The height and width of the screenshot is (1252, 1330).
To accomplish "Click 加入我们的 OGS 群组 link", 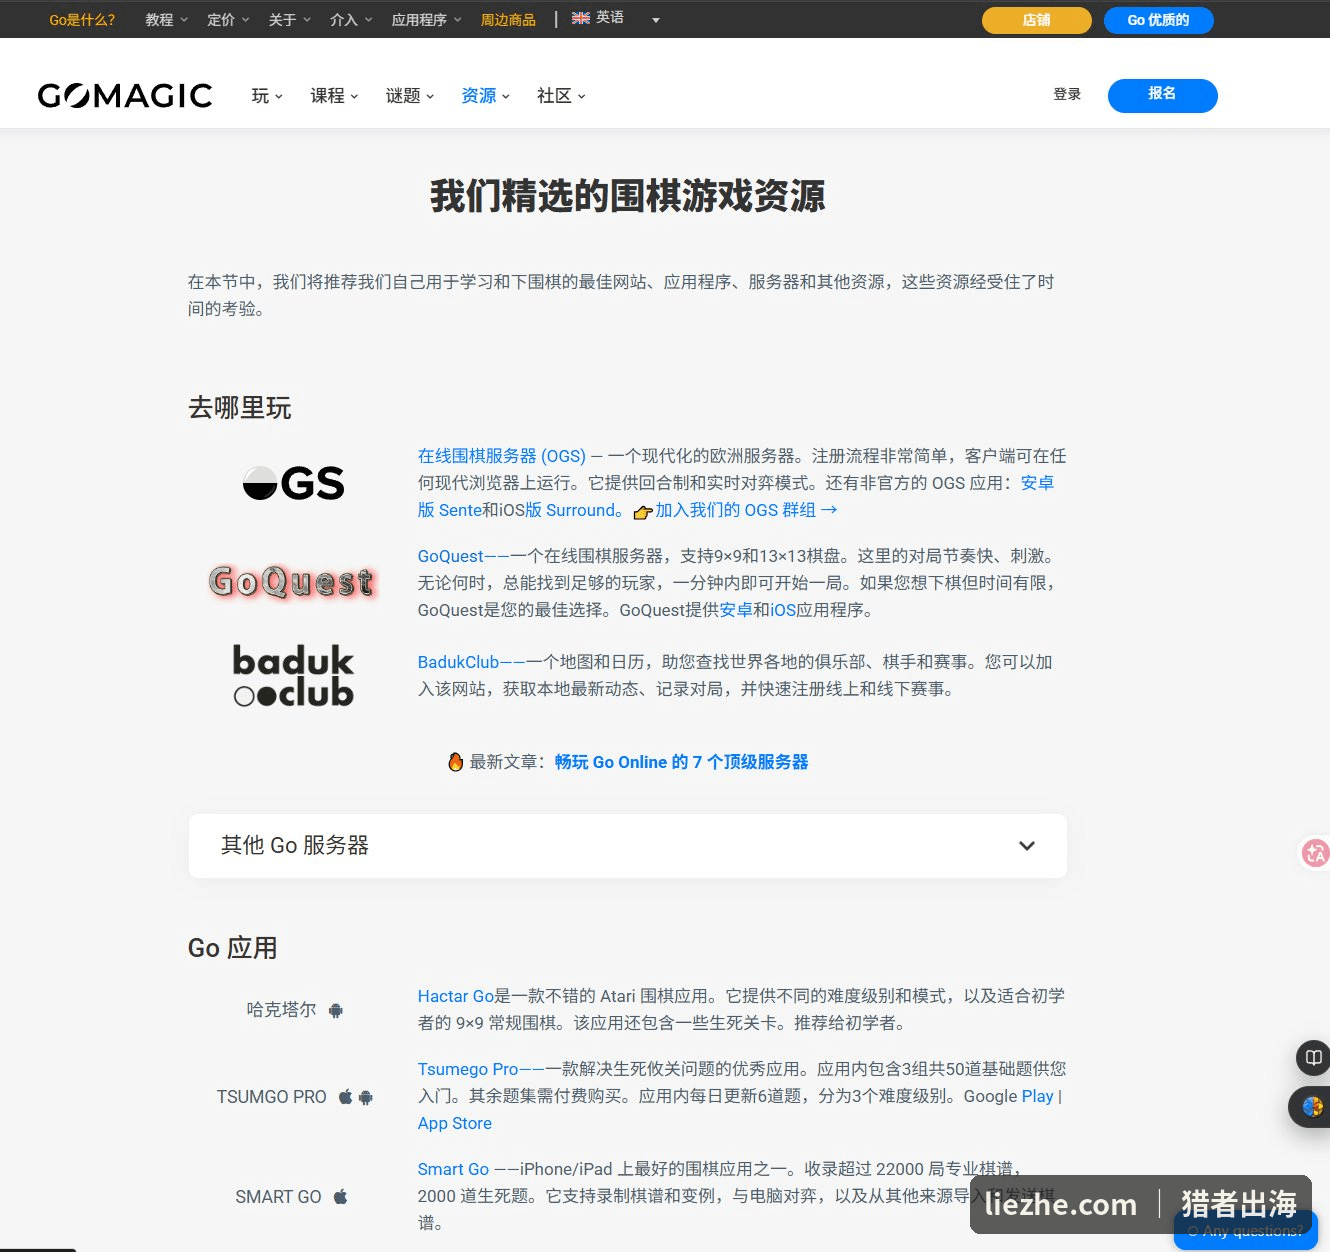I will 746,510.
